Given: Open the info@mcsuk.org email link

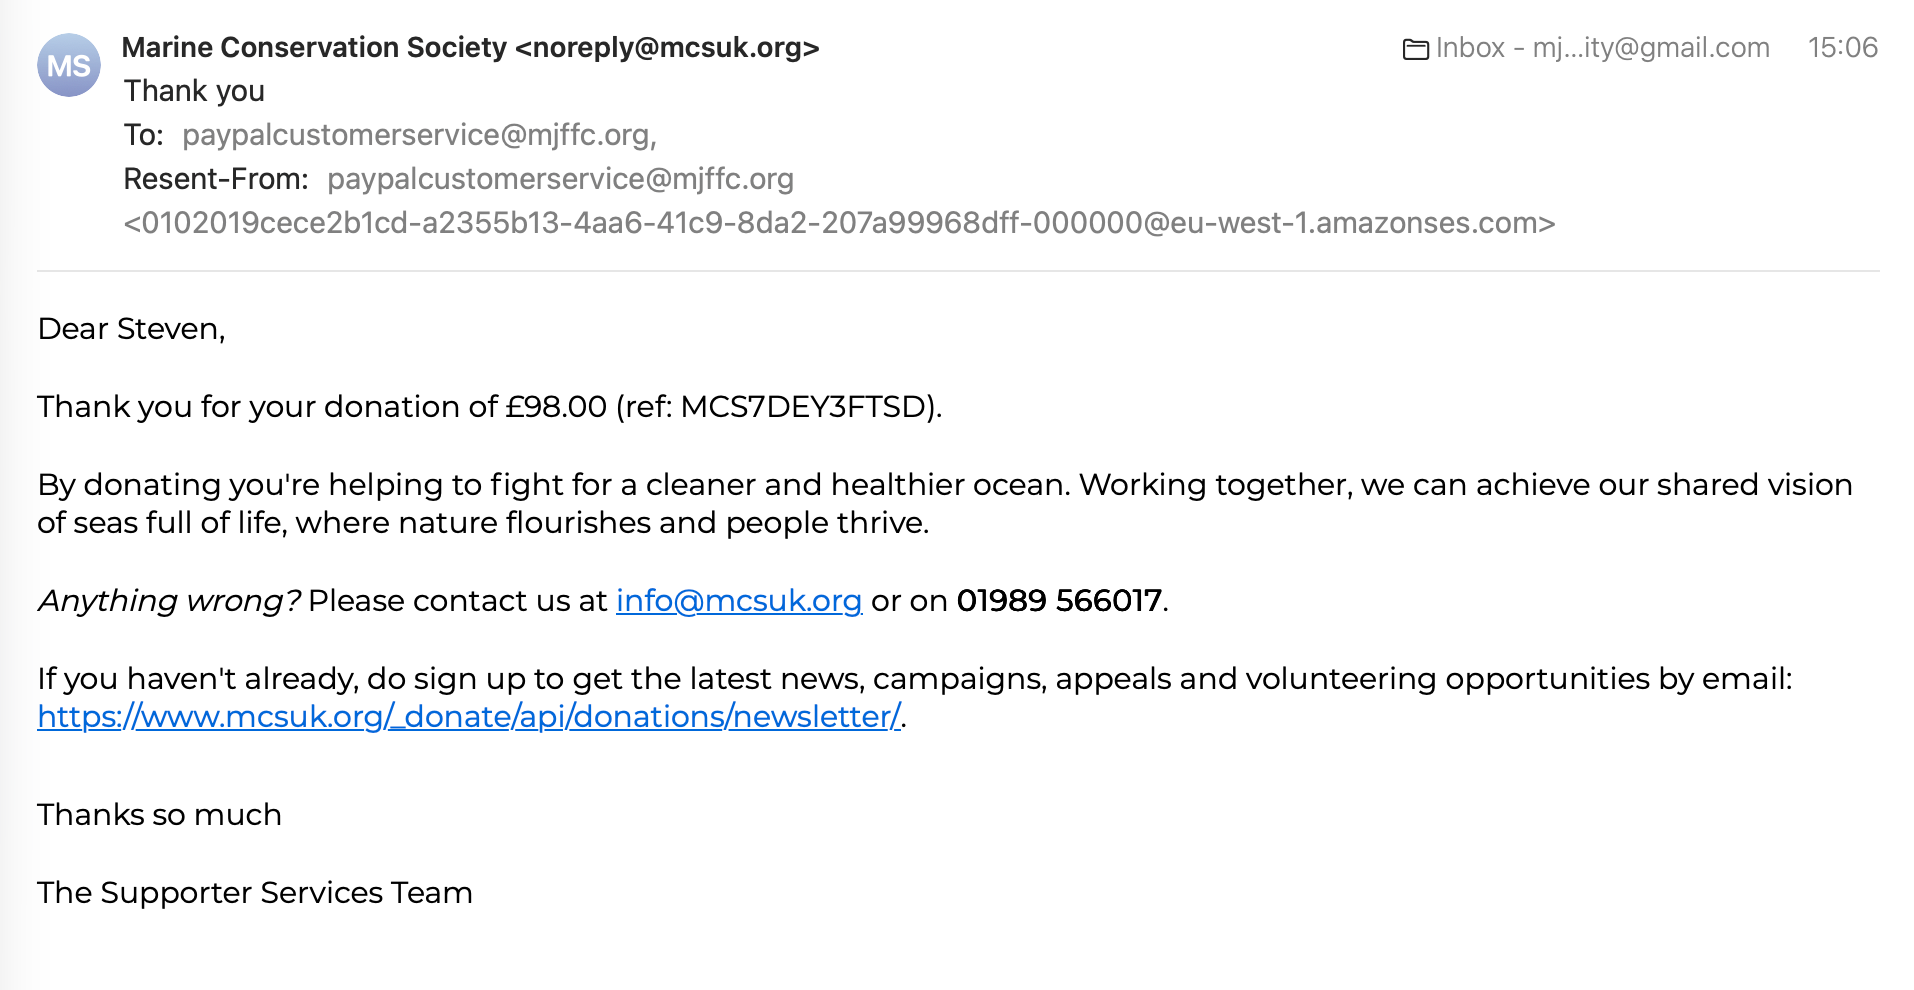Looking at the screenshot, I should point(738,600).
